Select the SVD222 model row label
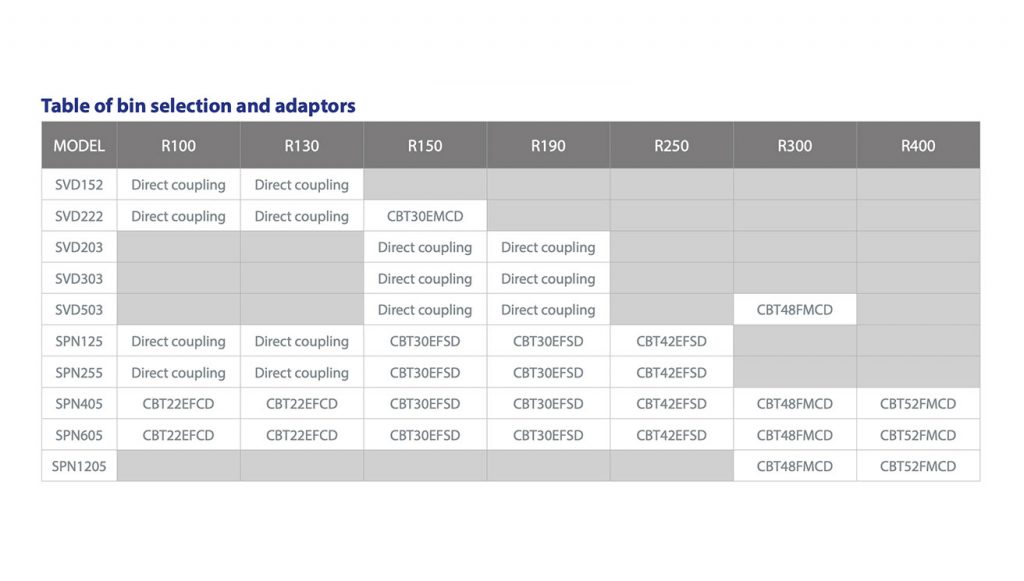Screen dimensions: 1024x581 [x=79, y=216]
